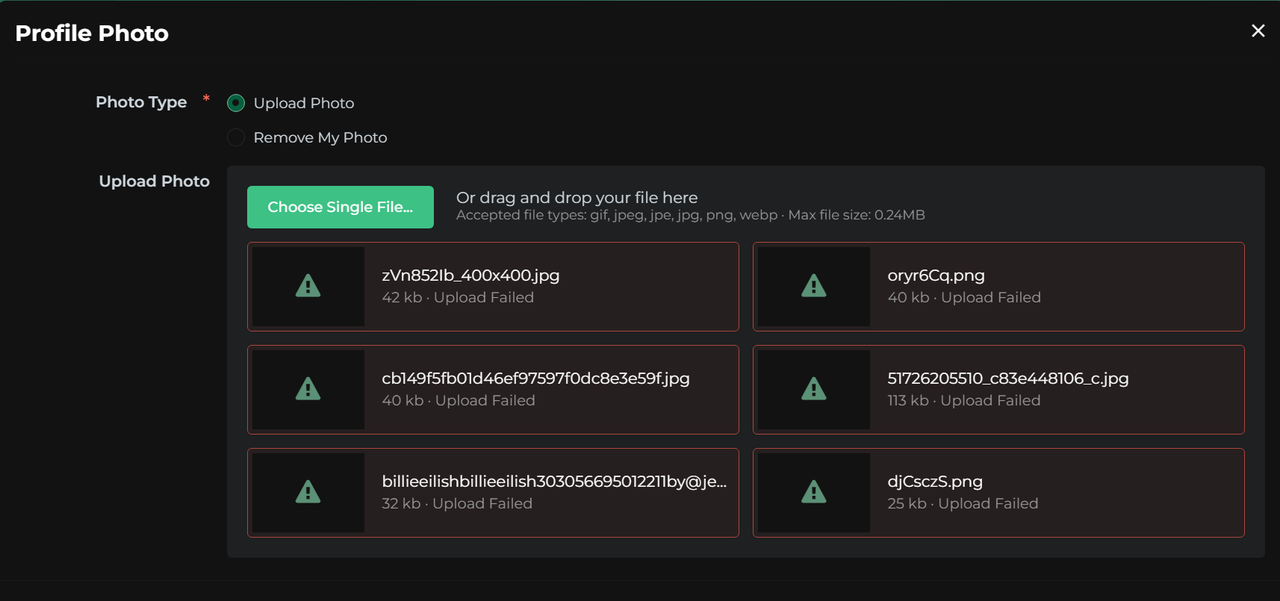Click '42 kb · Upload Failed' status text
This screenshot has height=601, width=1280.
tap(458, 297)
